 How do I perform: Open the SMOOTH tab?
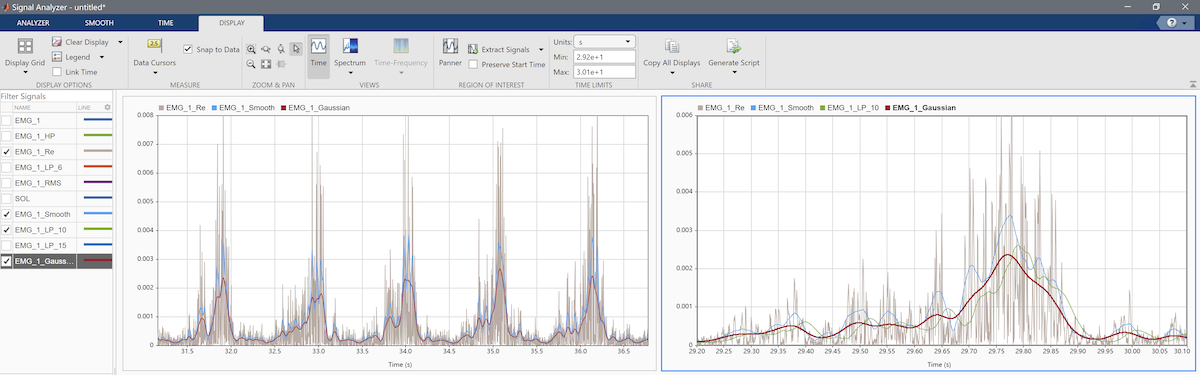point(100,21)
